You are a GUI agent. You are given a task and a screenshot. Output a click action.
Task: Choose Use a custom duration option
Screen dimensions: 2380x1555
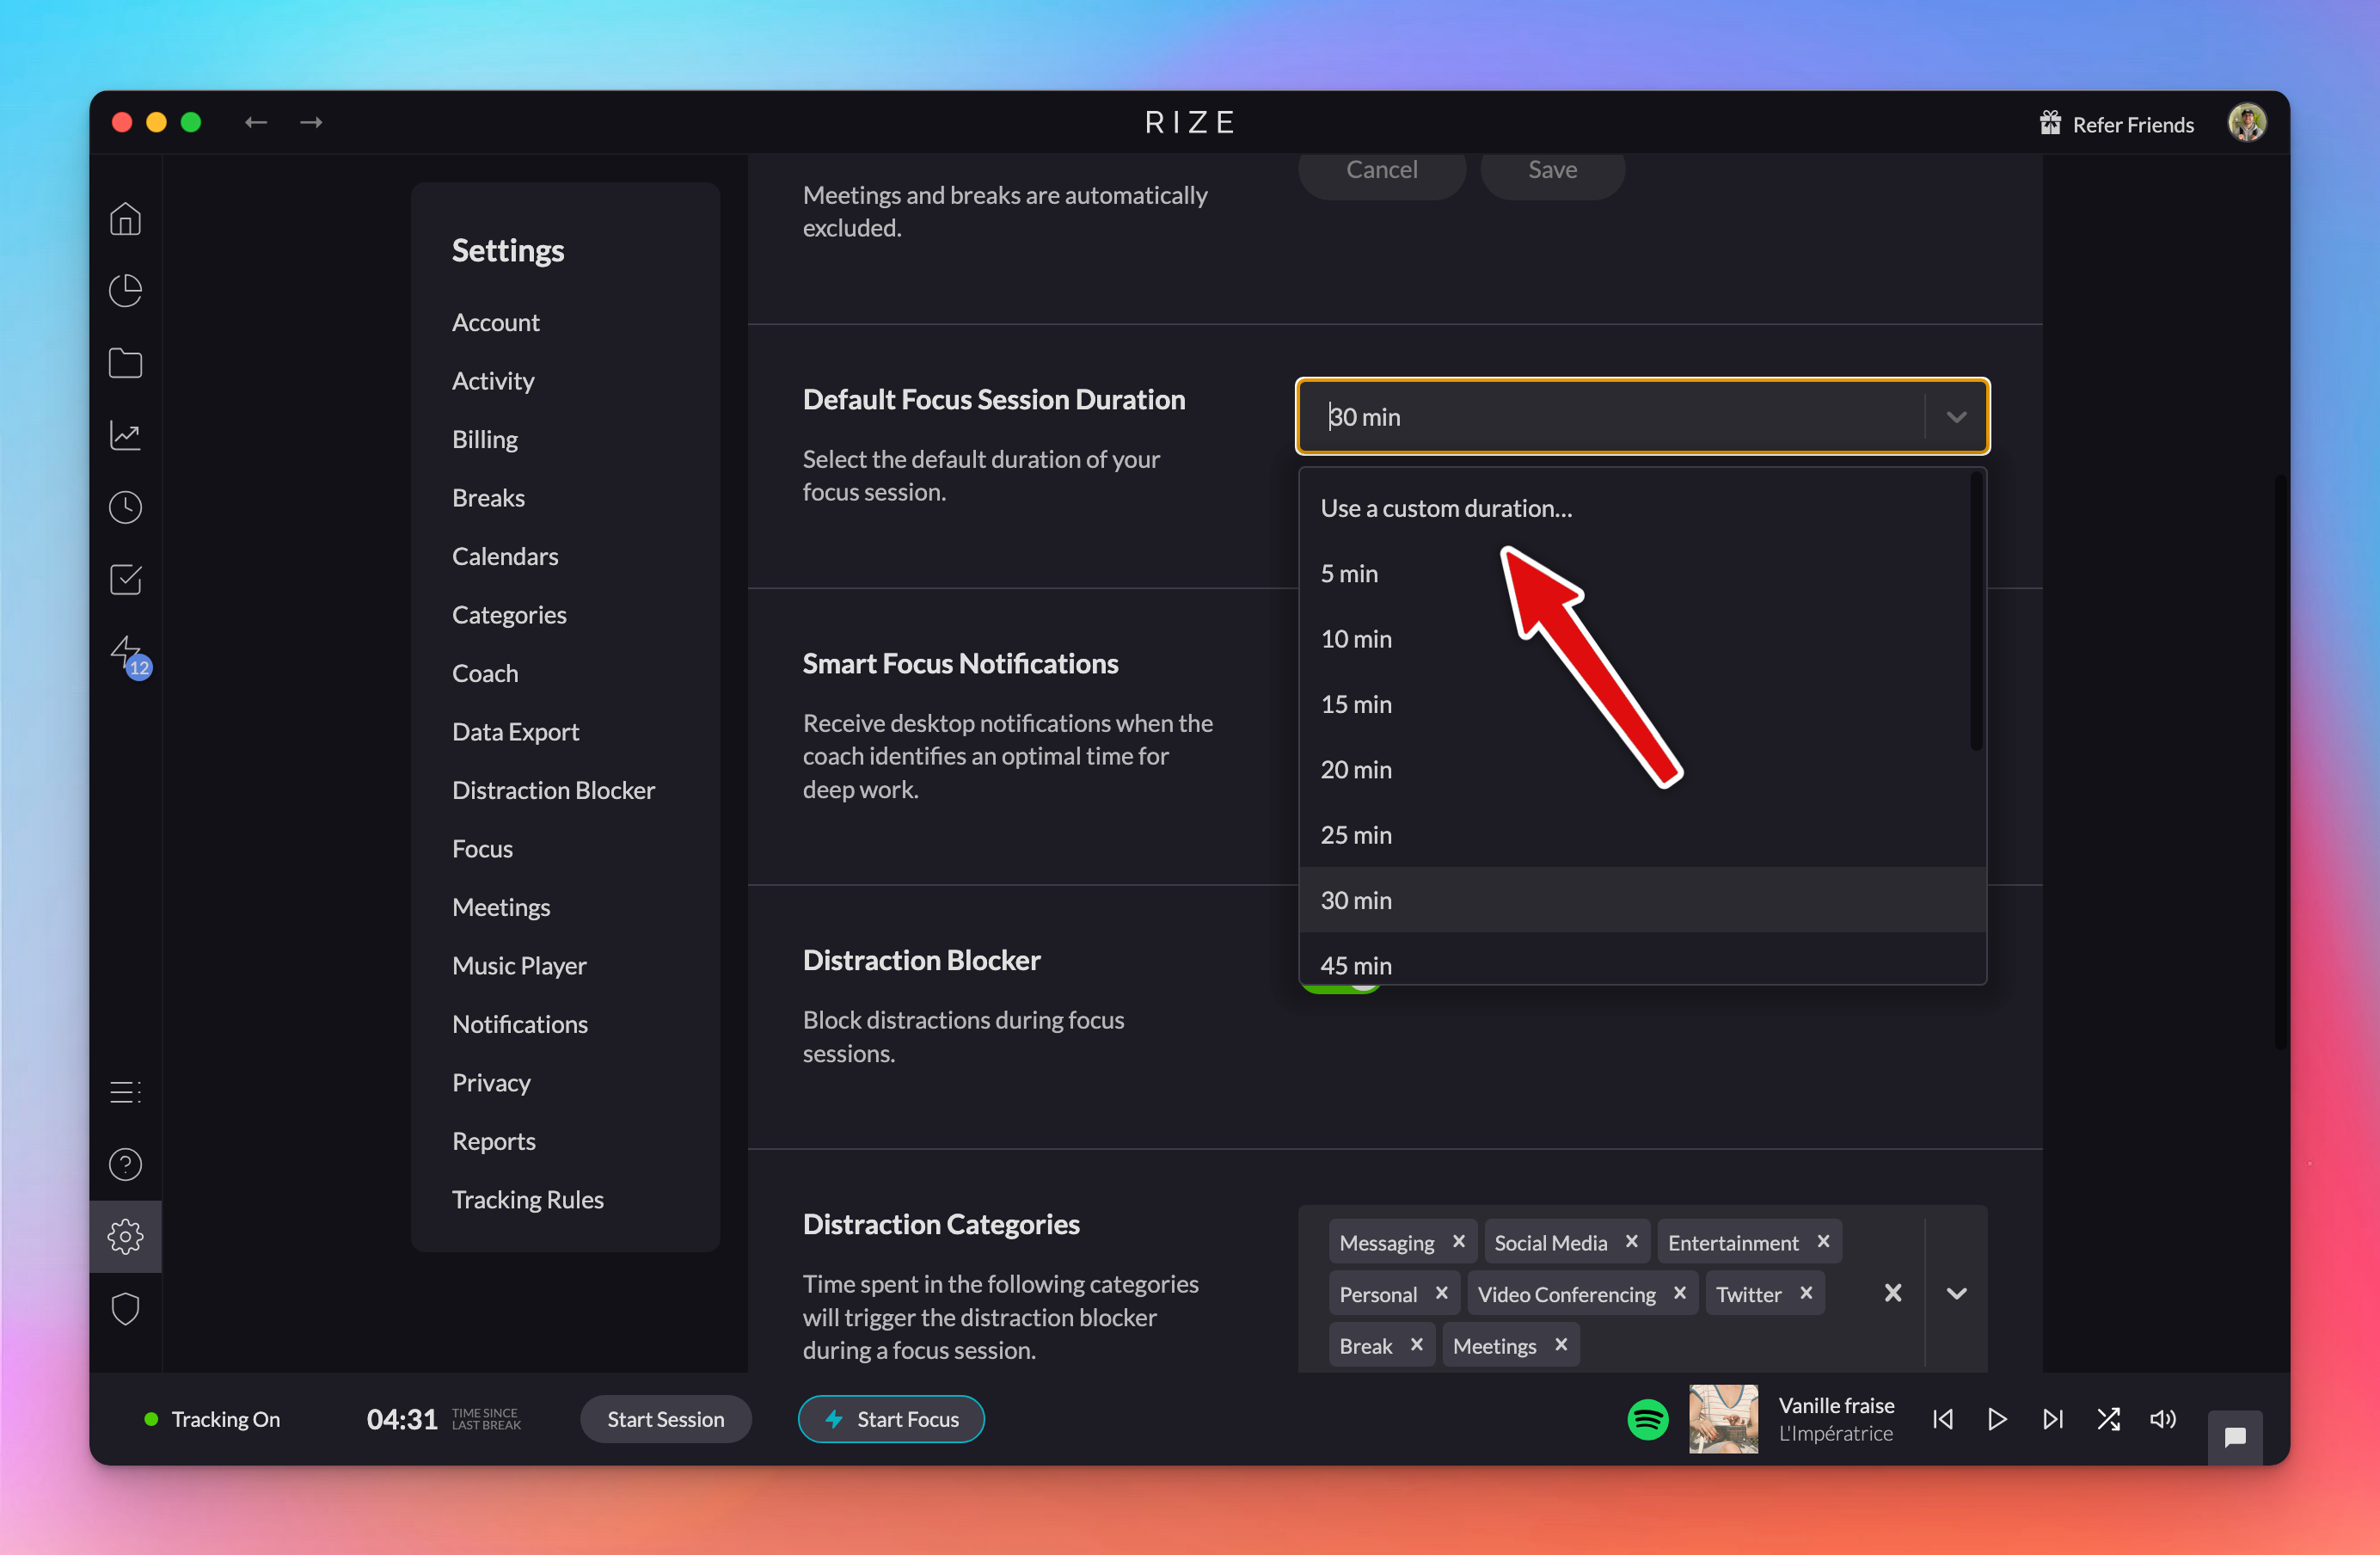[1641, 508]
